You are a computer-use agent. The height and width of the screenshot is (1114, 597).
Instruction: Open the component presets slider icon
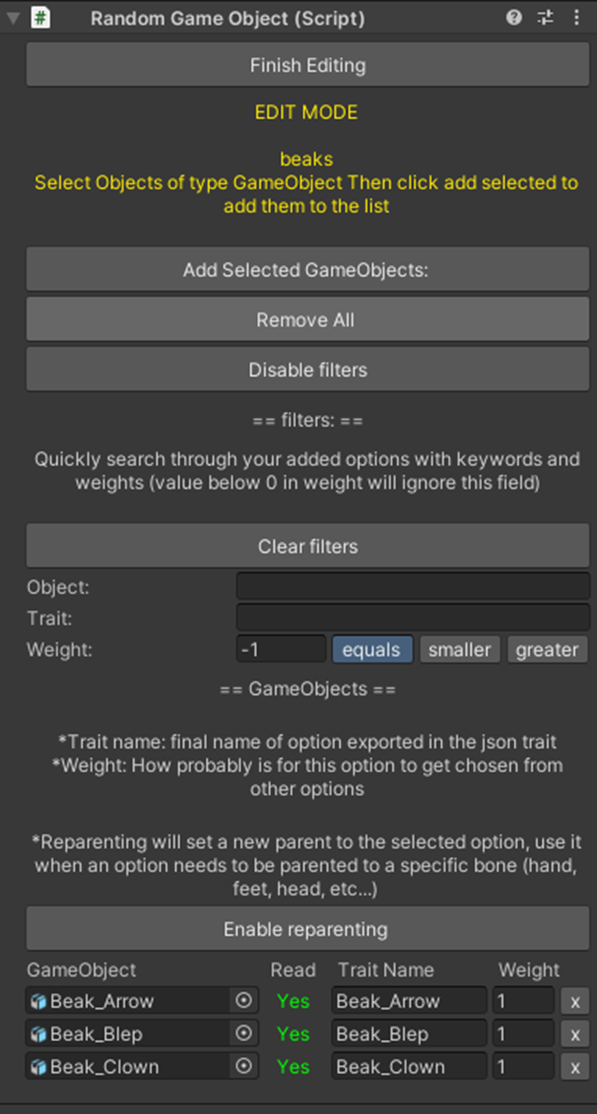[x=545, y=18]
